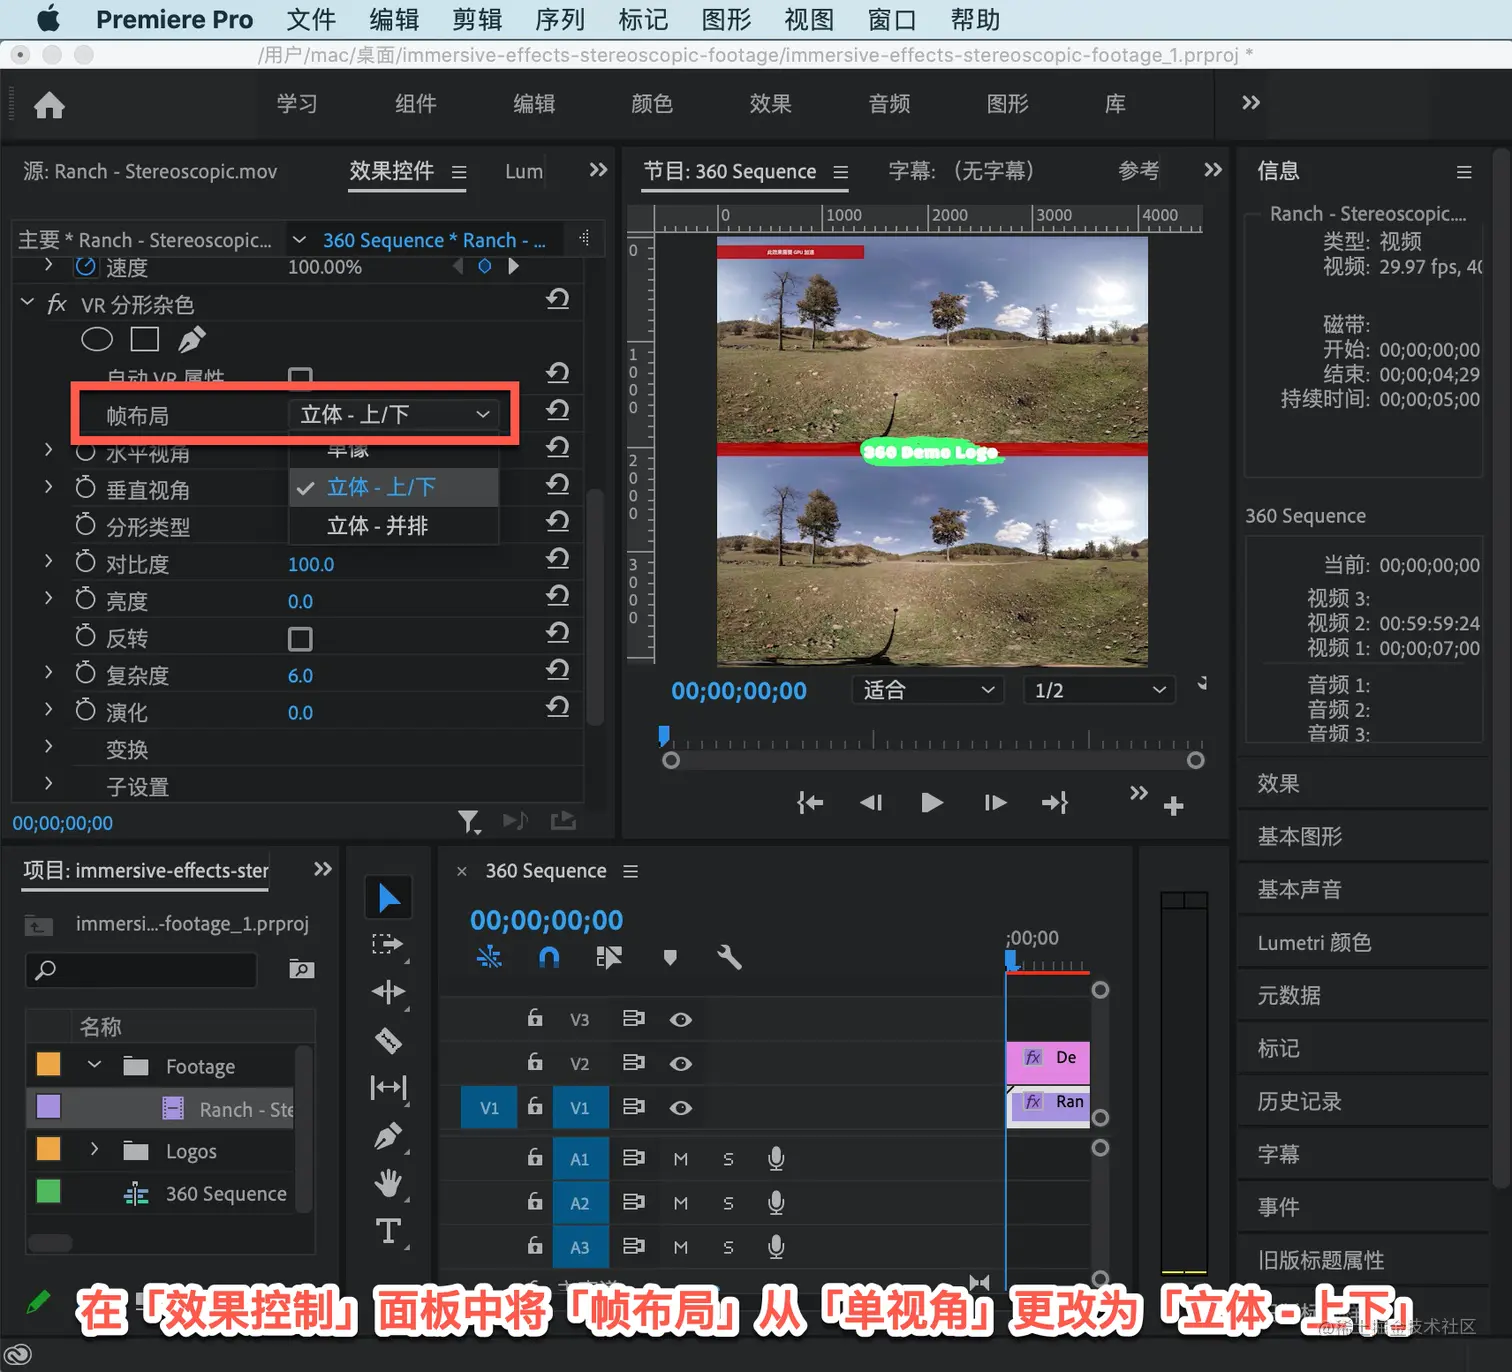This screenshot has height=1372, width=1512.
Task: Toggle insert sequences as nests icon
Action: (x=489, y=958)
